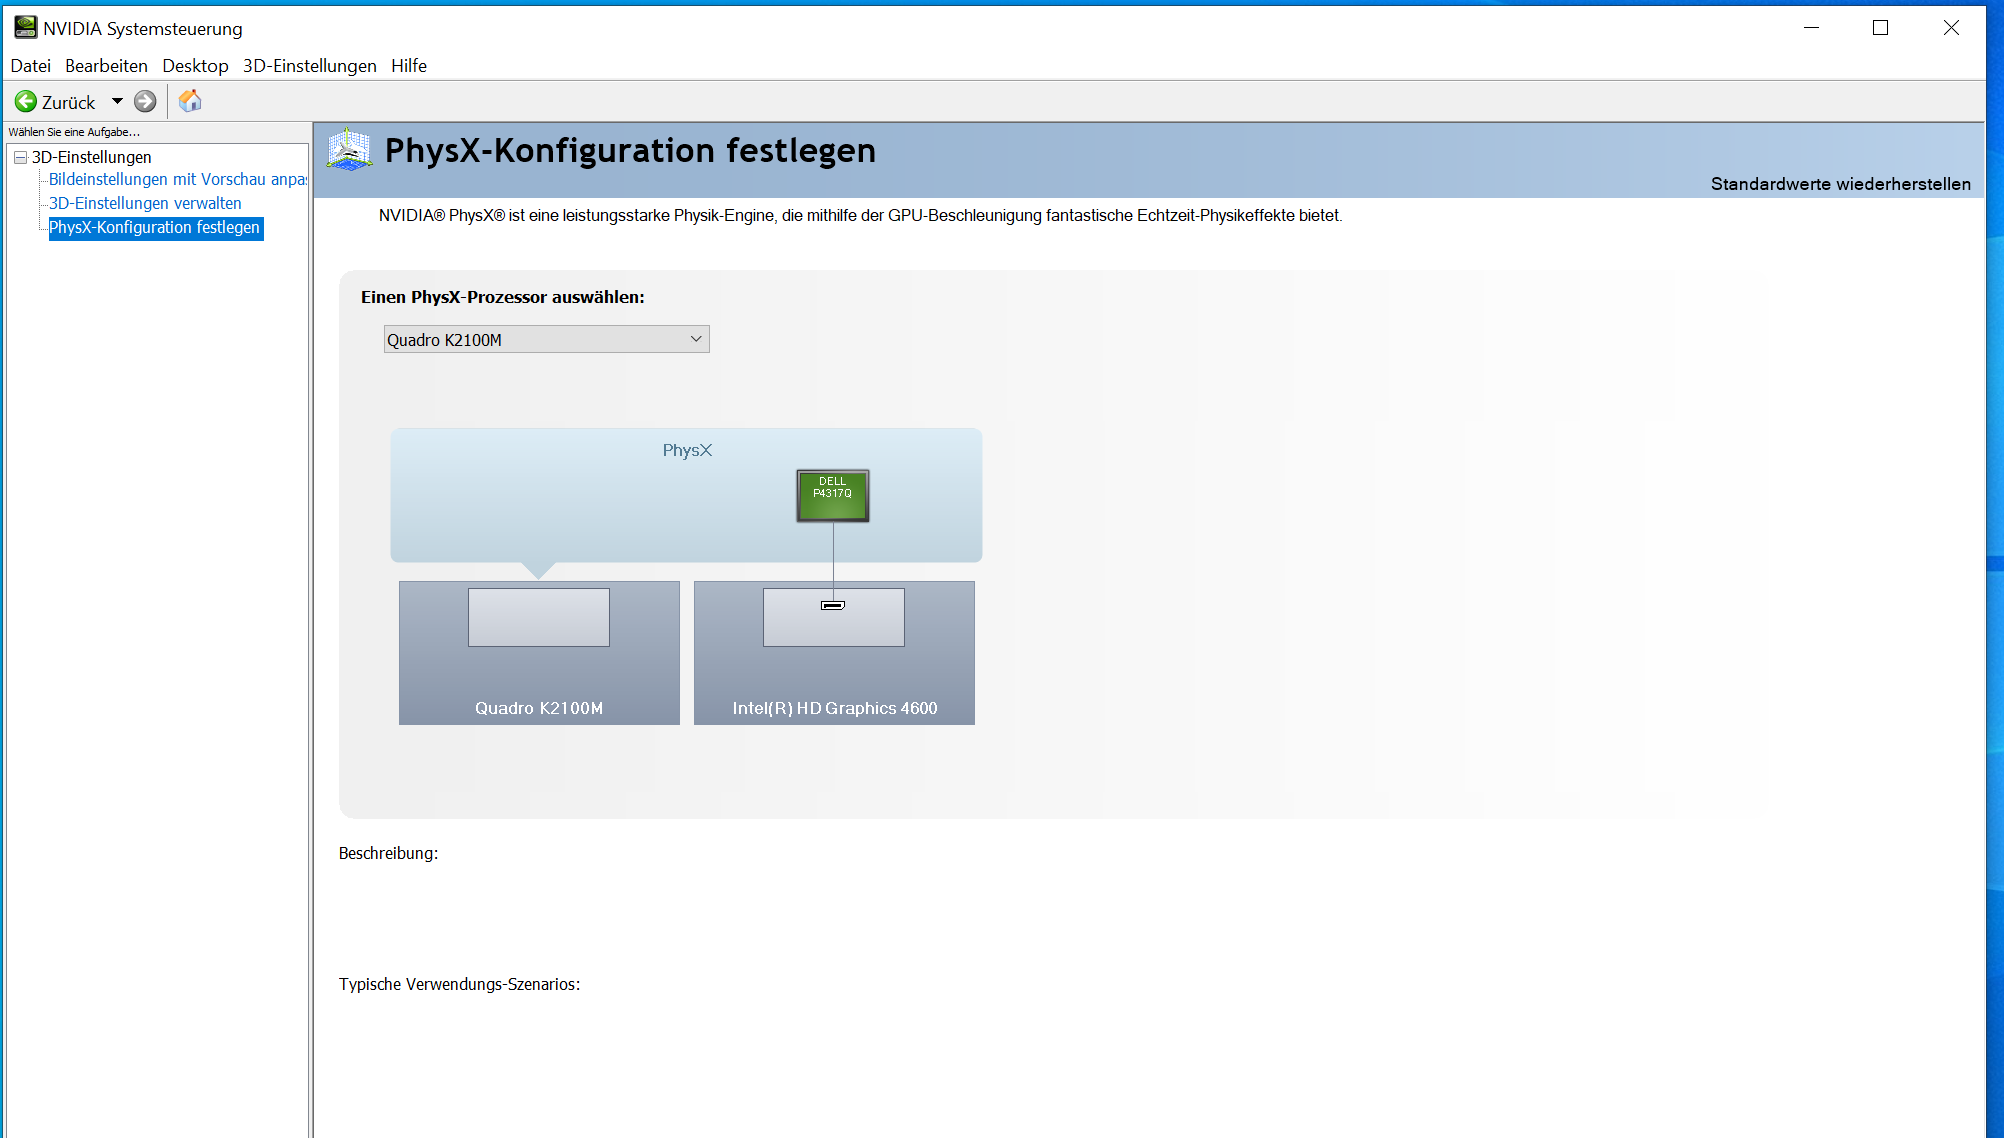Click the green Zurück back arrow icon

pos(26,102)
